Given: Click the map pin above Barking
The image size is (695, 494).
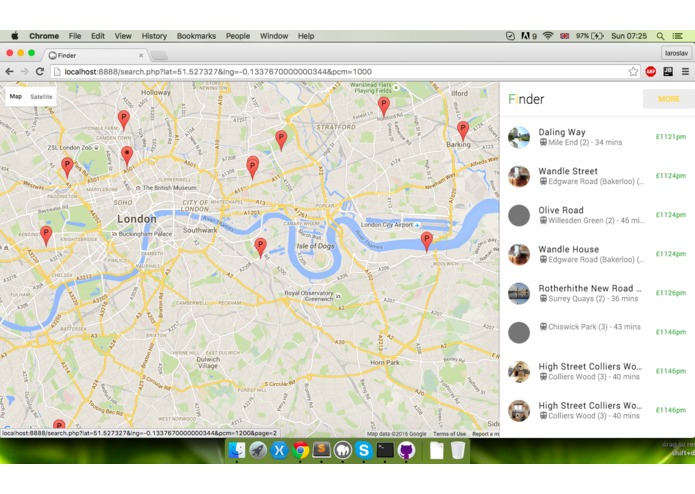Looking at the screenshot, I should tap(463, 131).
